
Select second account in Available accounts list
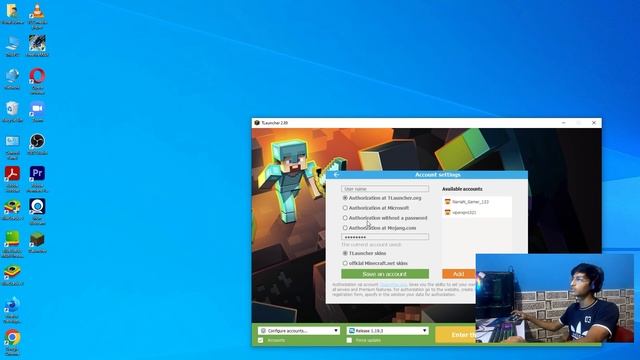[x=477, y=212]
